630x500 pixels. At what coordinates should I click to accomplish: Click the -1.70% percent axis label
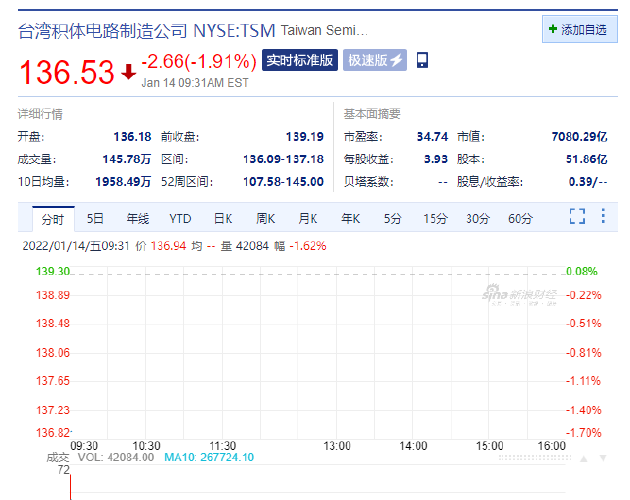point(583,433)
